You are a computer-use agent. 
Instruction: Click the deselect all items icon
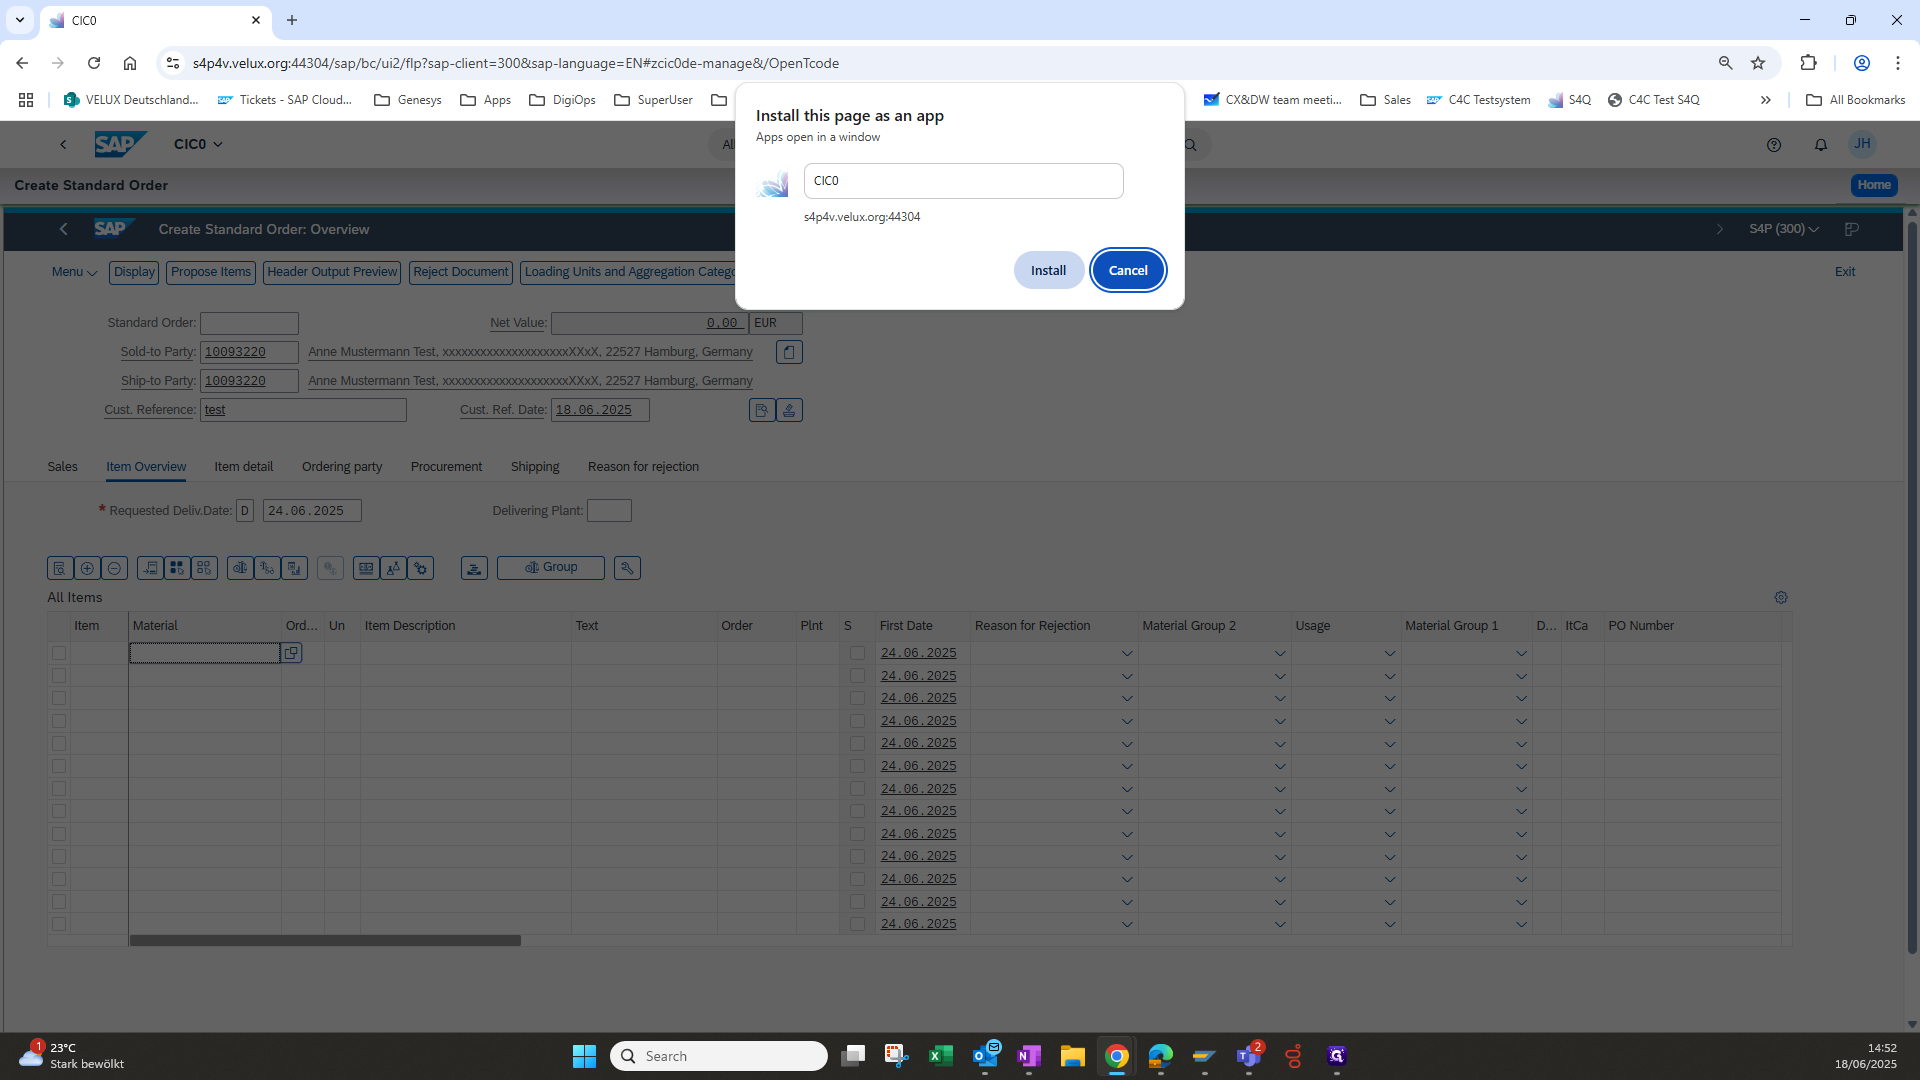pyautogui.click(x=204, y=568)
